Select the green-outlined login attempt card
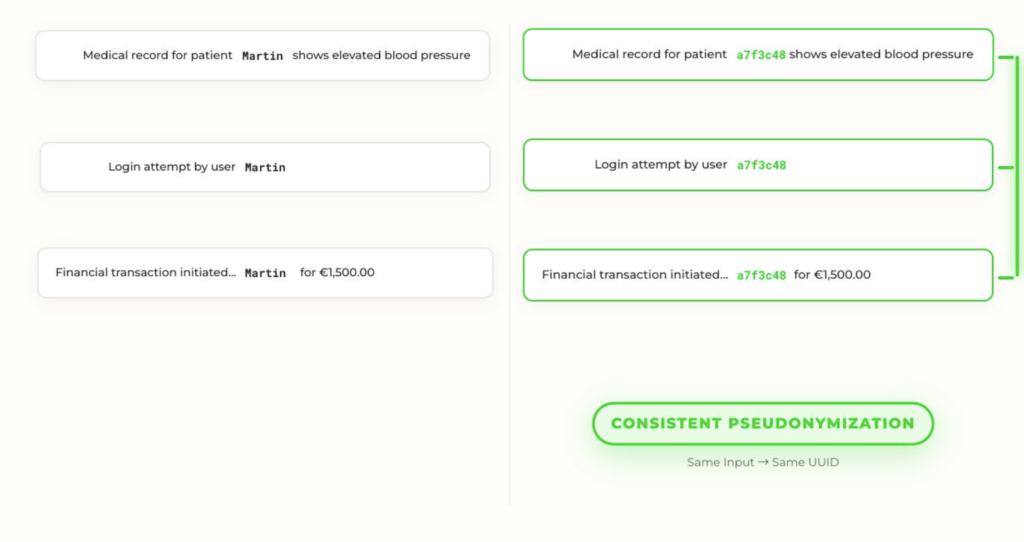1024x542 pixels. point(757,165)
